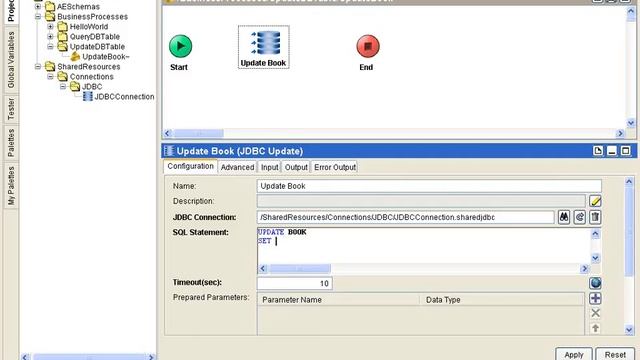Click the Description field
Viewport: 640px width, 360px height.
(421, 201)
